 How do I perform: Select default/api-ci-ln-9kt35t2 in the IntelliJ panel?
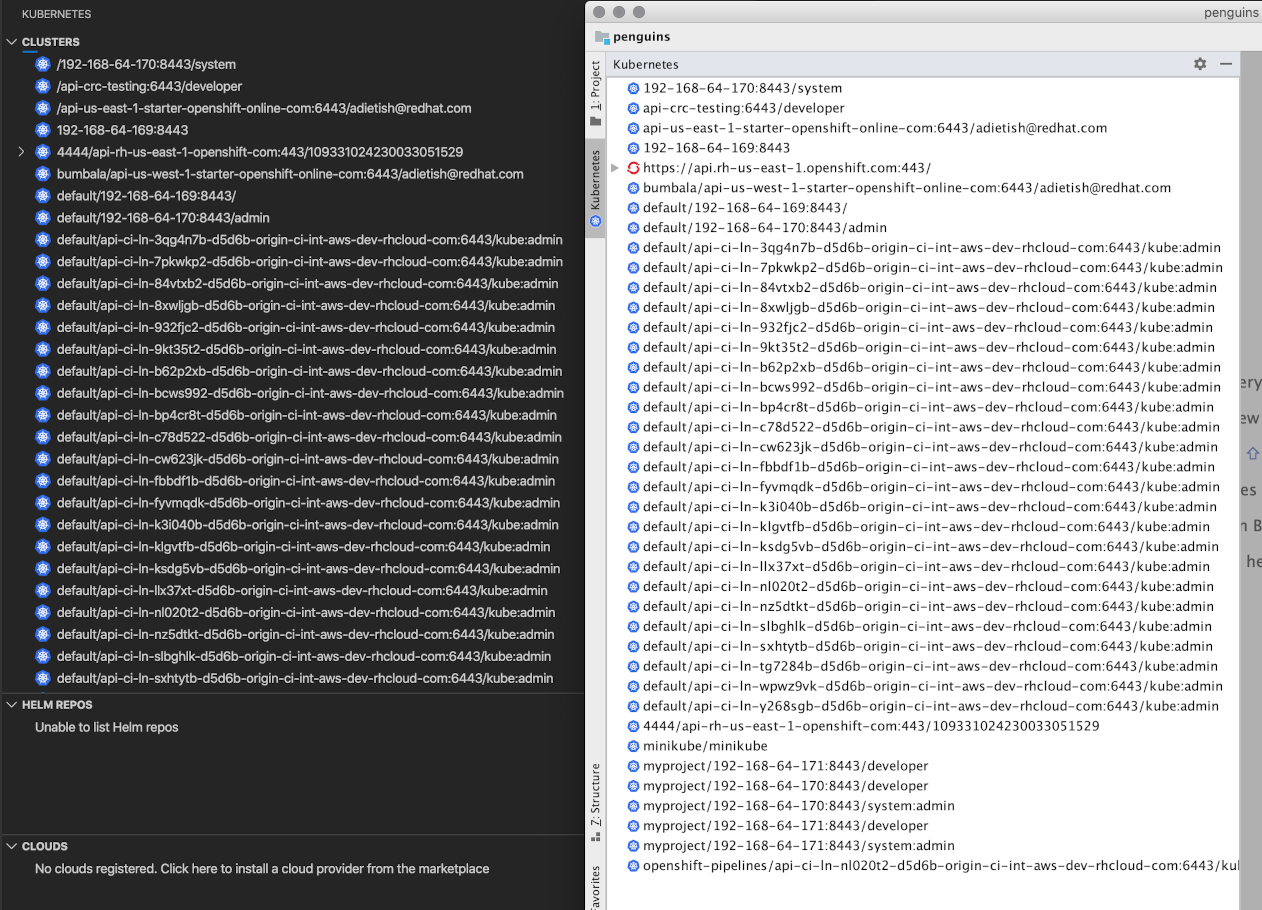928,347
